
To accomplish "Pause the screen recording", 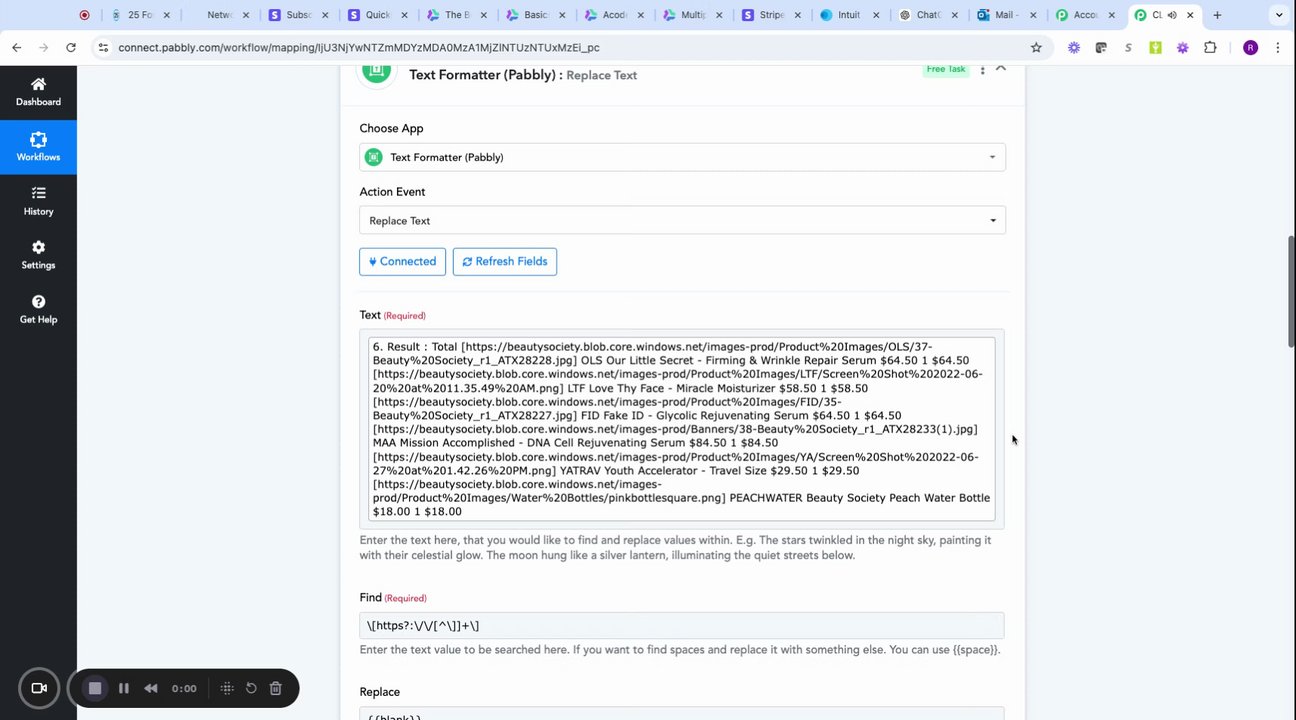I will click(x=124, y=688).
